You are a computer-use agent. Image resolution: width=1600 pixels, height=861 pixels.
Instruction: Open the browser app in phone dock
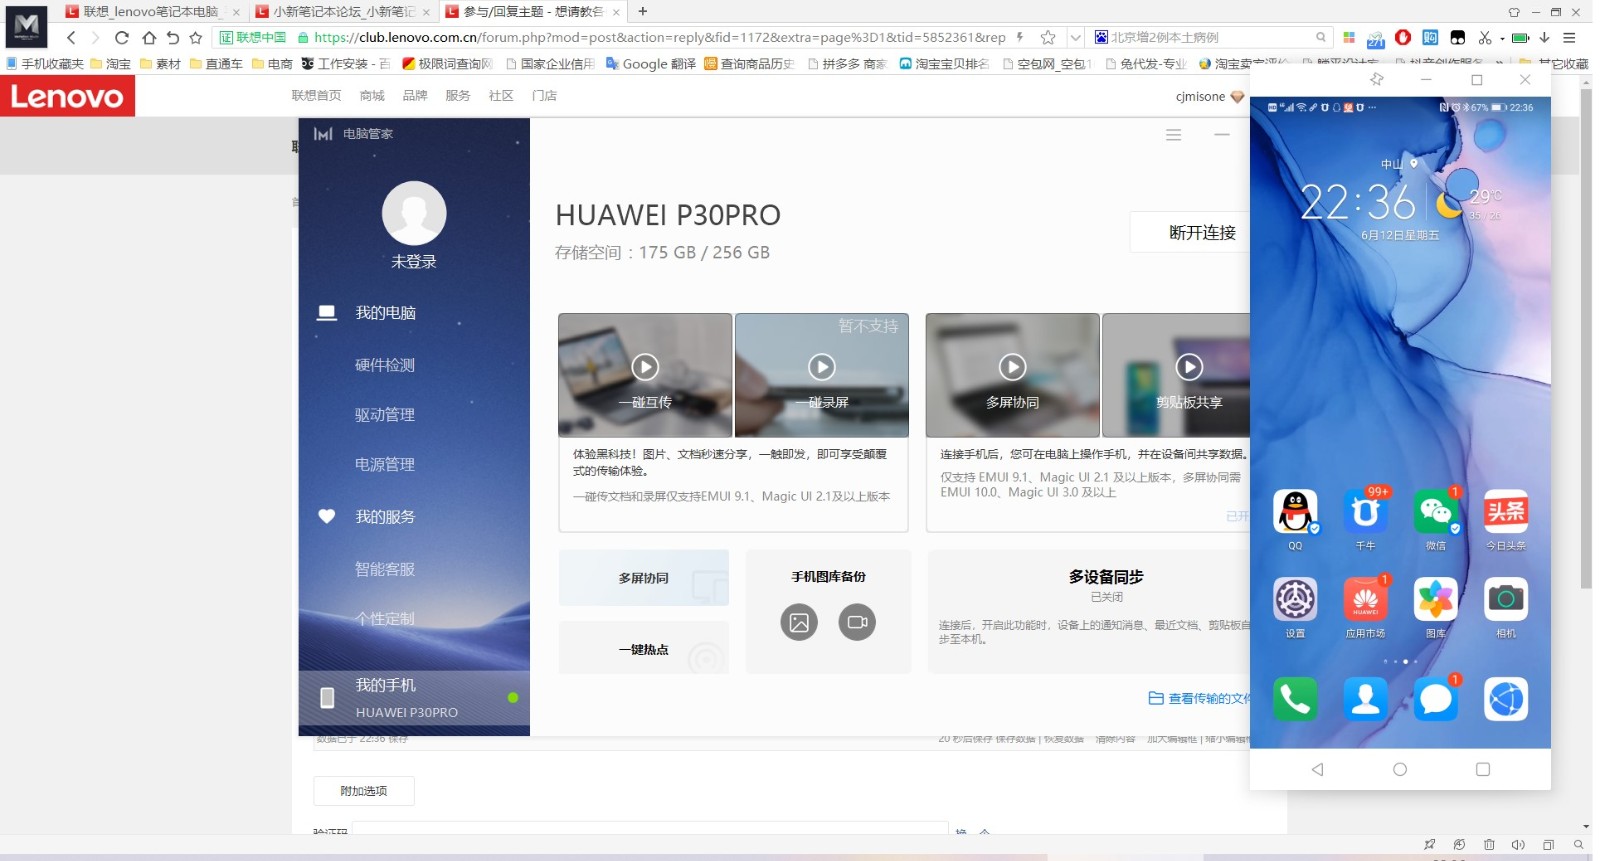[1506, 699]
